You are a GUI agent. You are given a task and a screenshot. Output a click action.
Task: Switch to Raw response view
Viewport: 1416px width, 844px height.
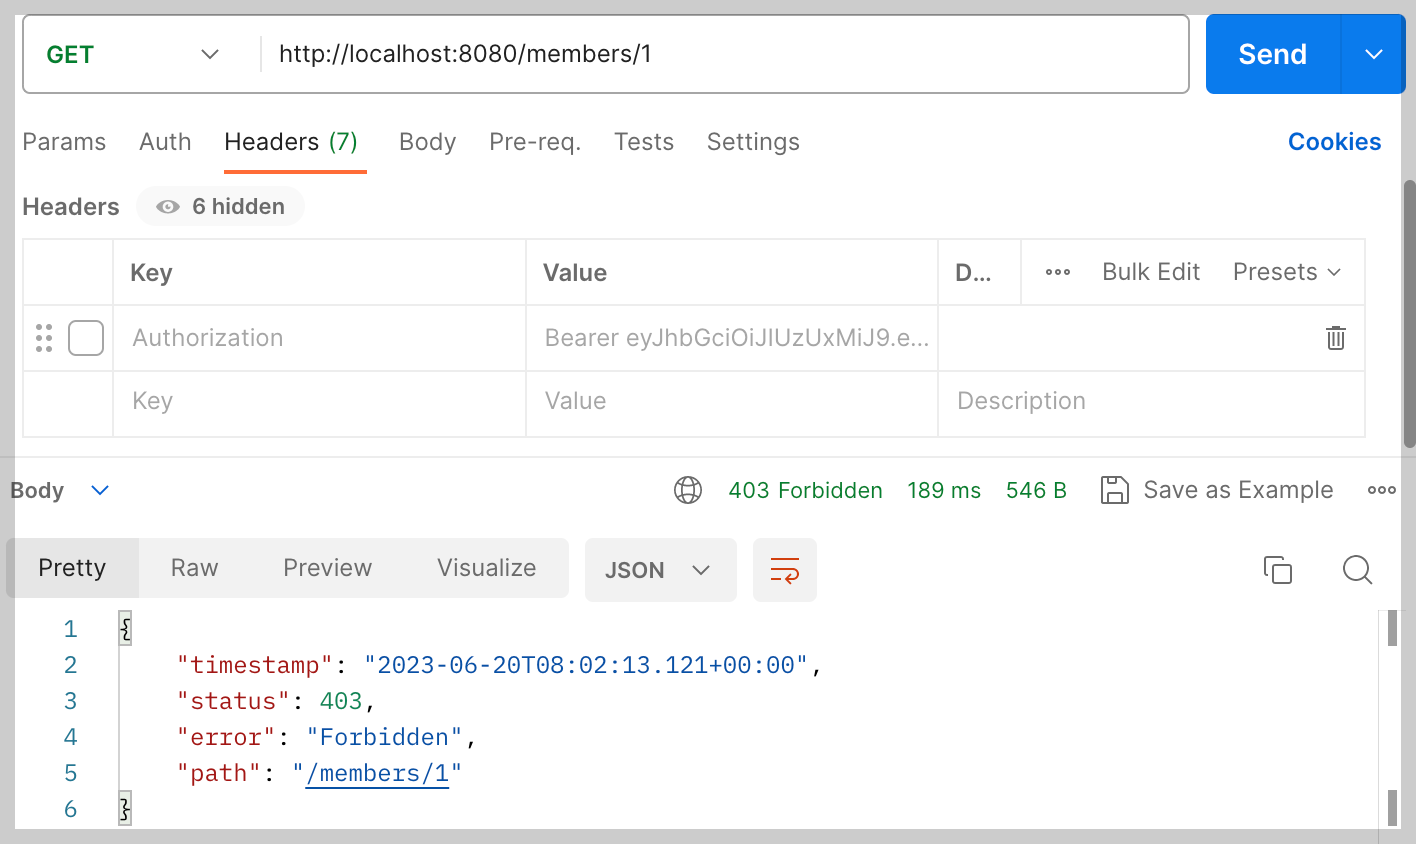tap(194, 568)
